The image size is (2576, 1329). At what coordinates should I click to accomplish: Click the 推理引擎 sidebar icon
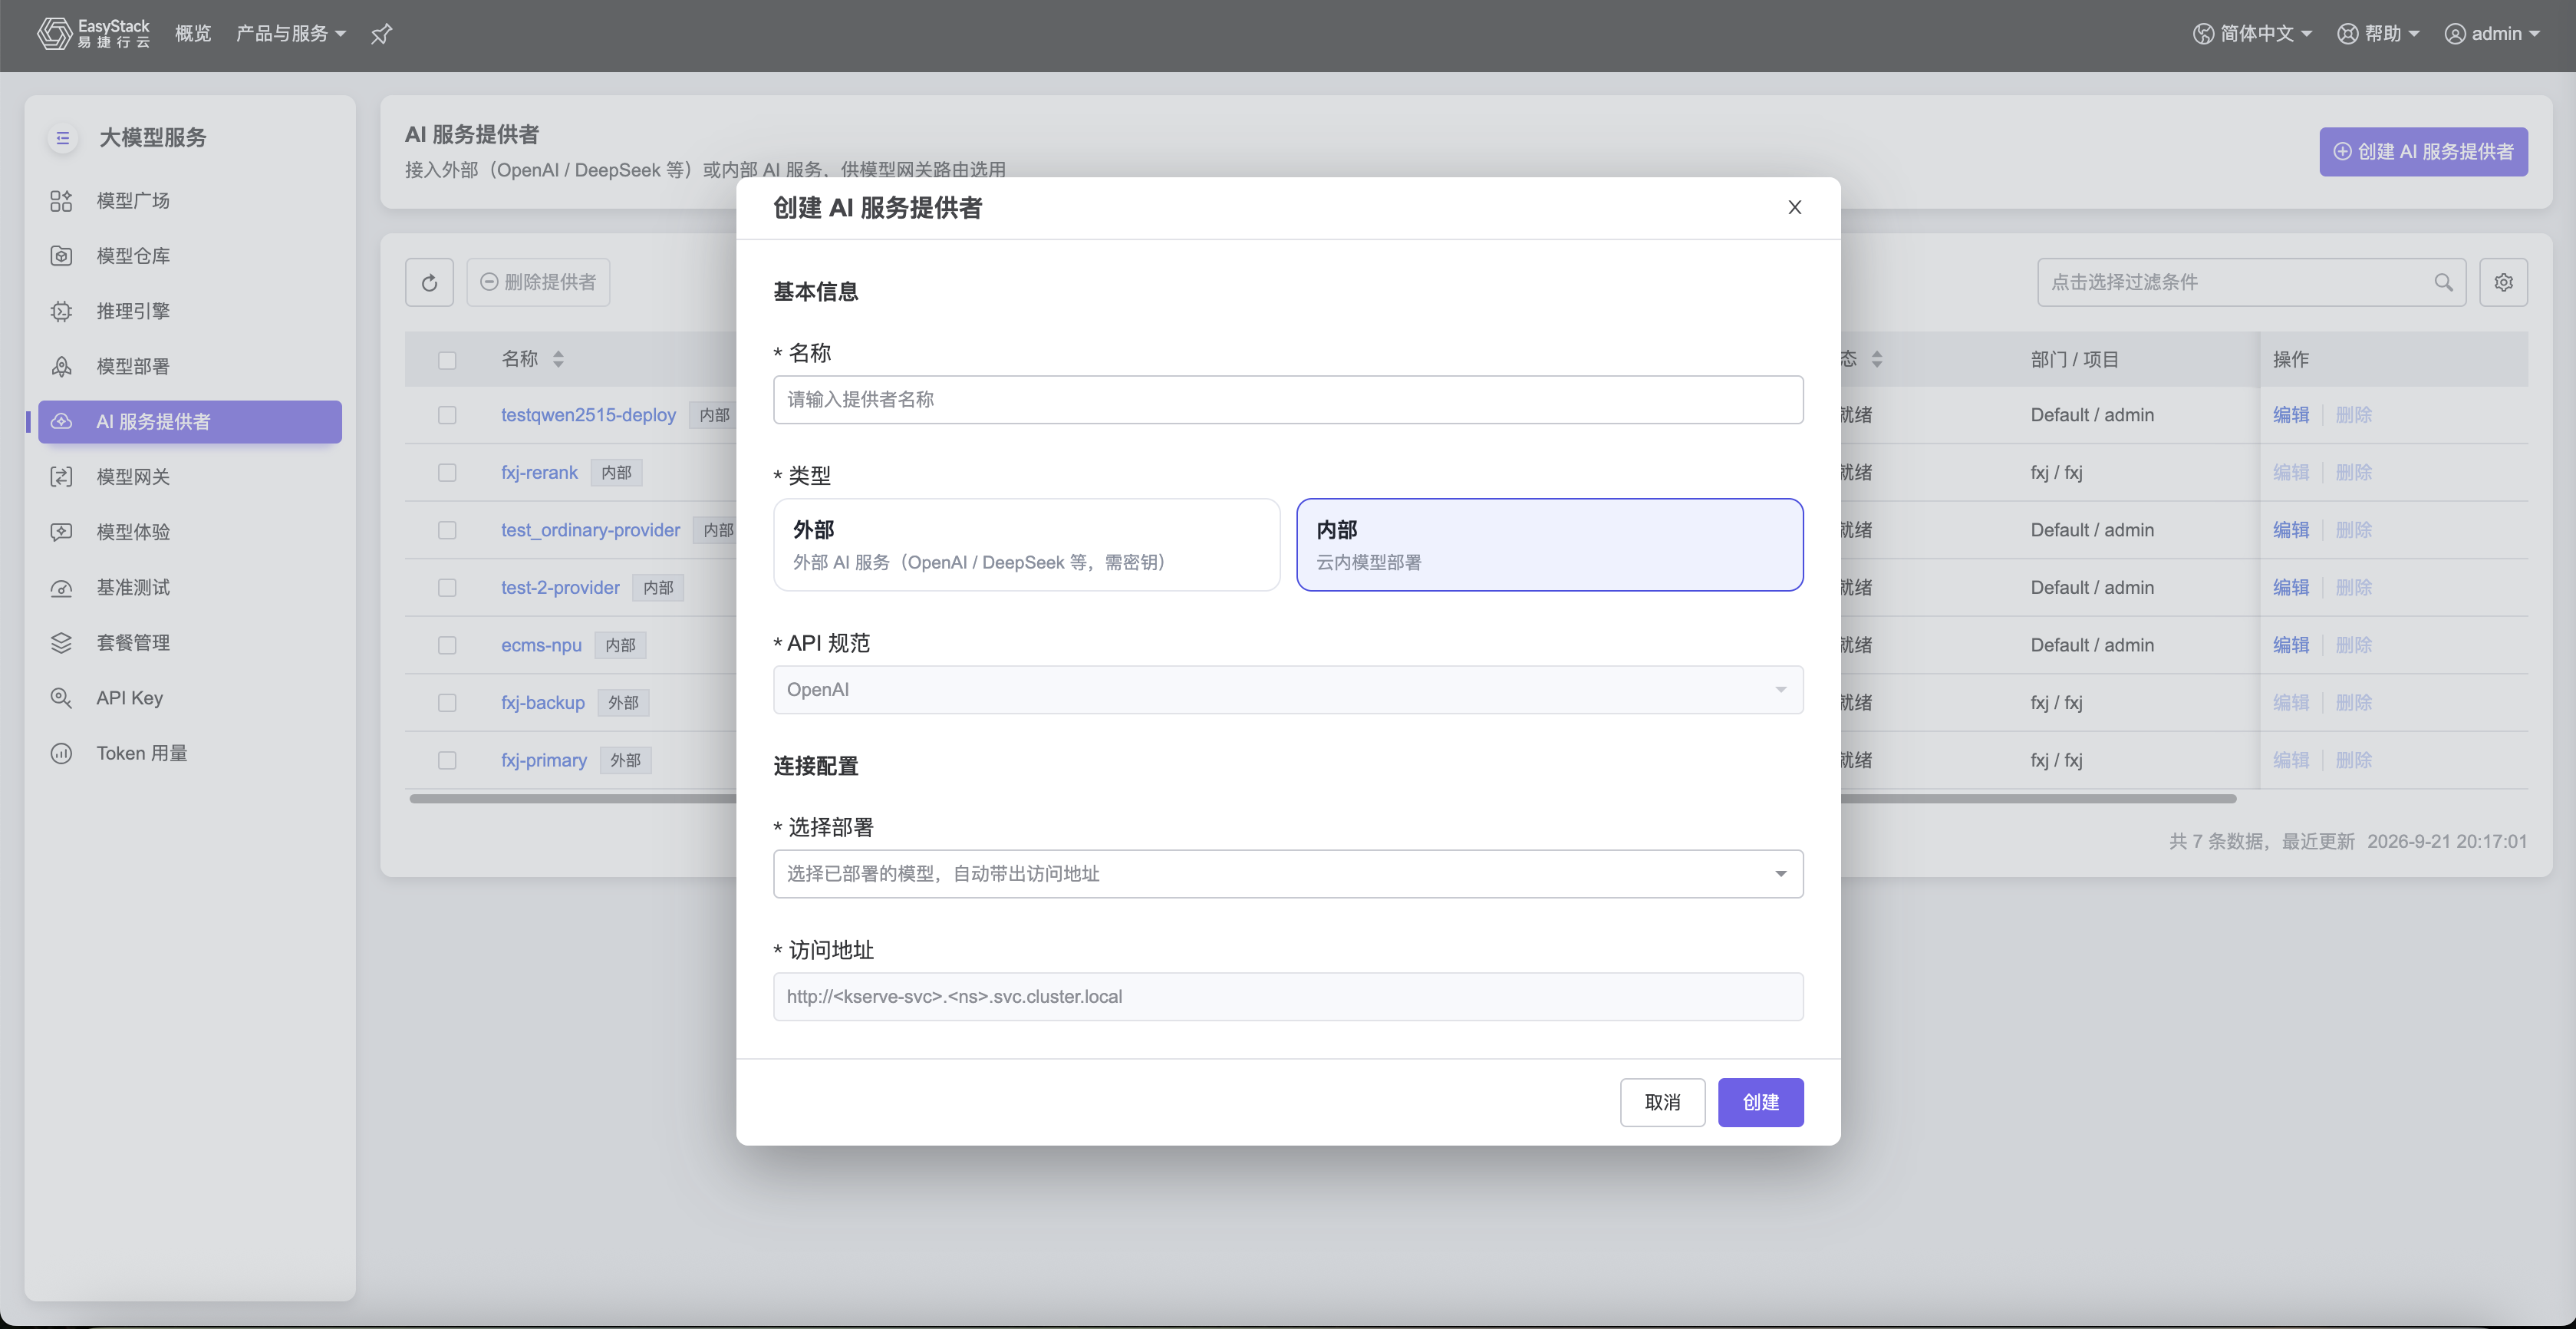61,311
